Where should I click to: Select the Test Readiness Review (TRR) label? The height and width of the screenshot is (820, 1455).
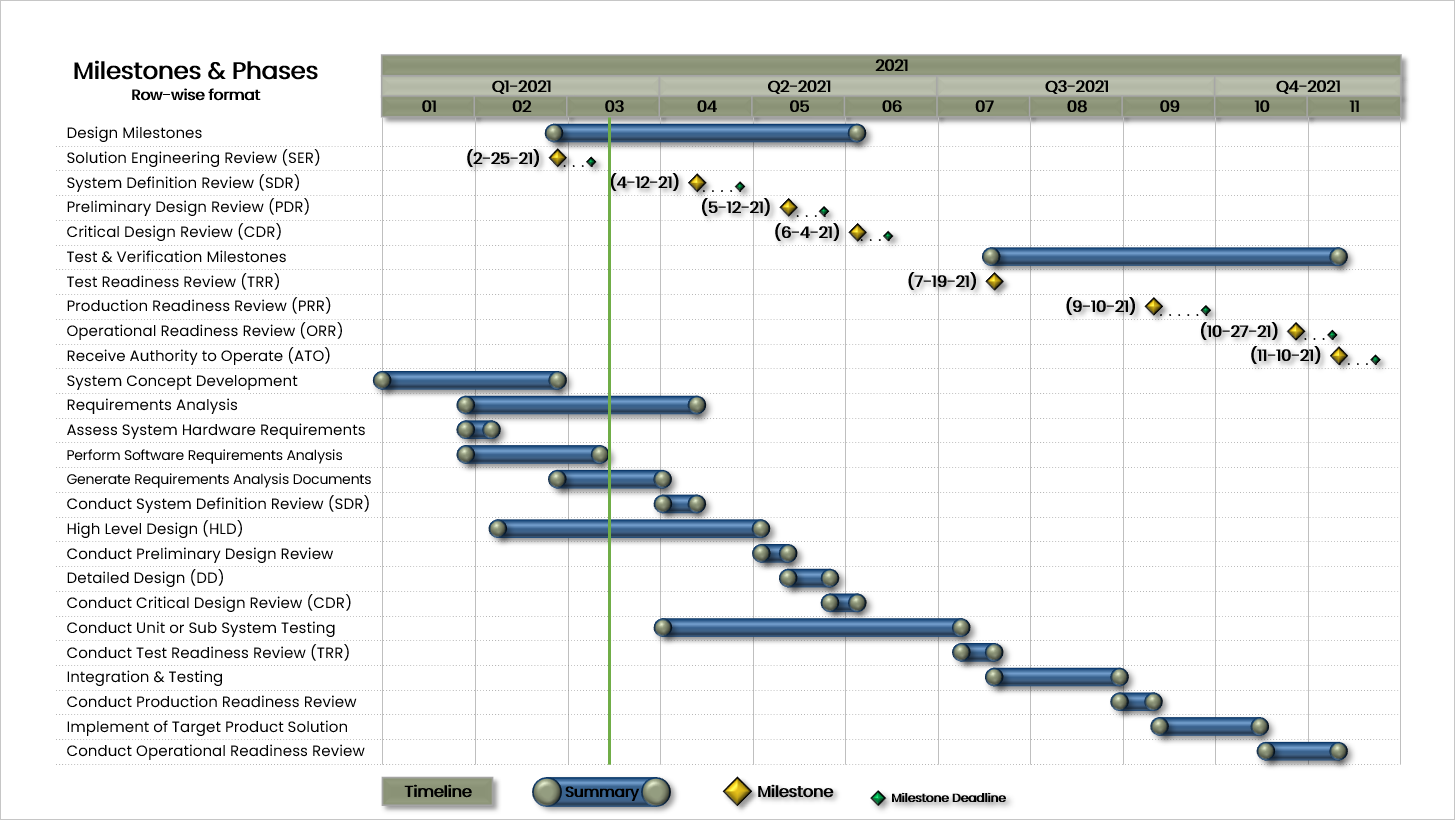tap(173, 282)
